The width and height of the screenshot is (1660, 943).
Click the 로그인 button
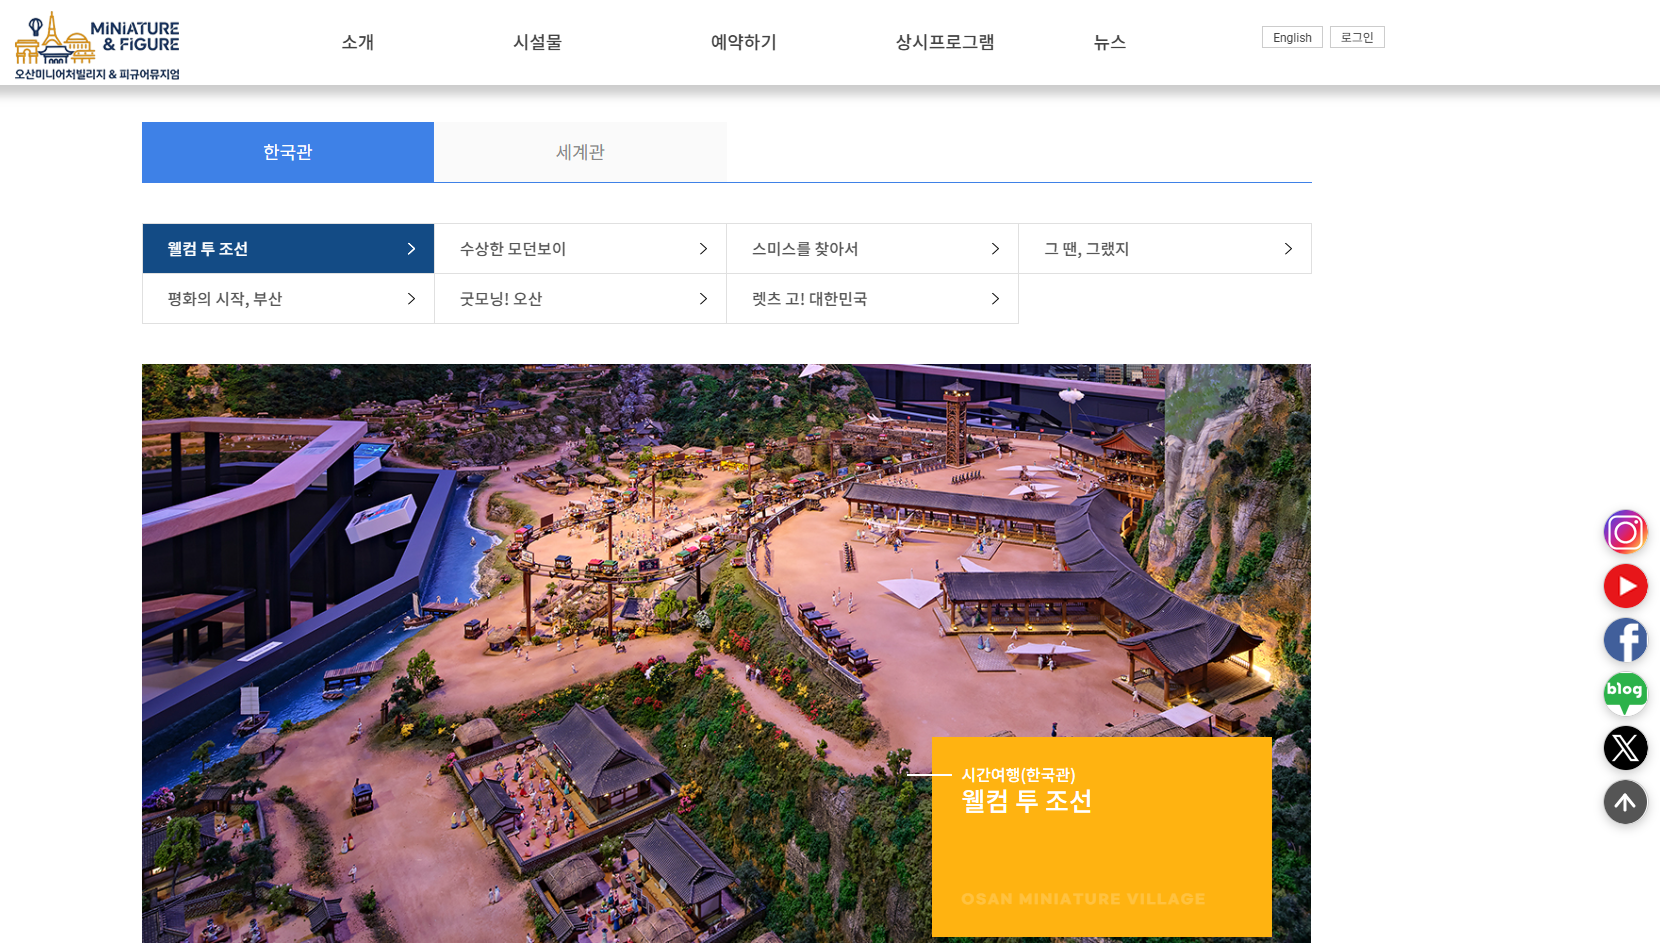coord(1357,37)
